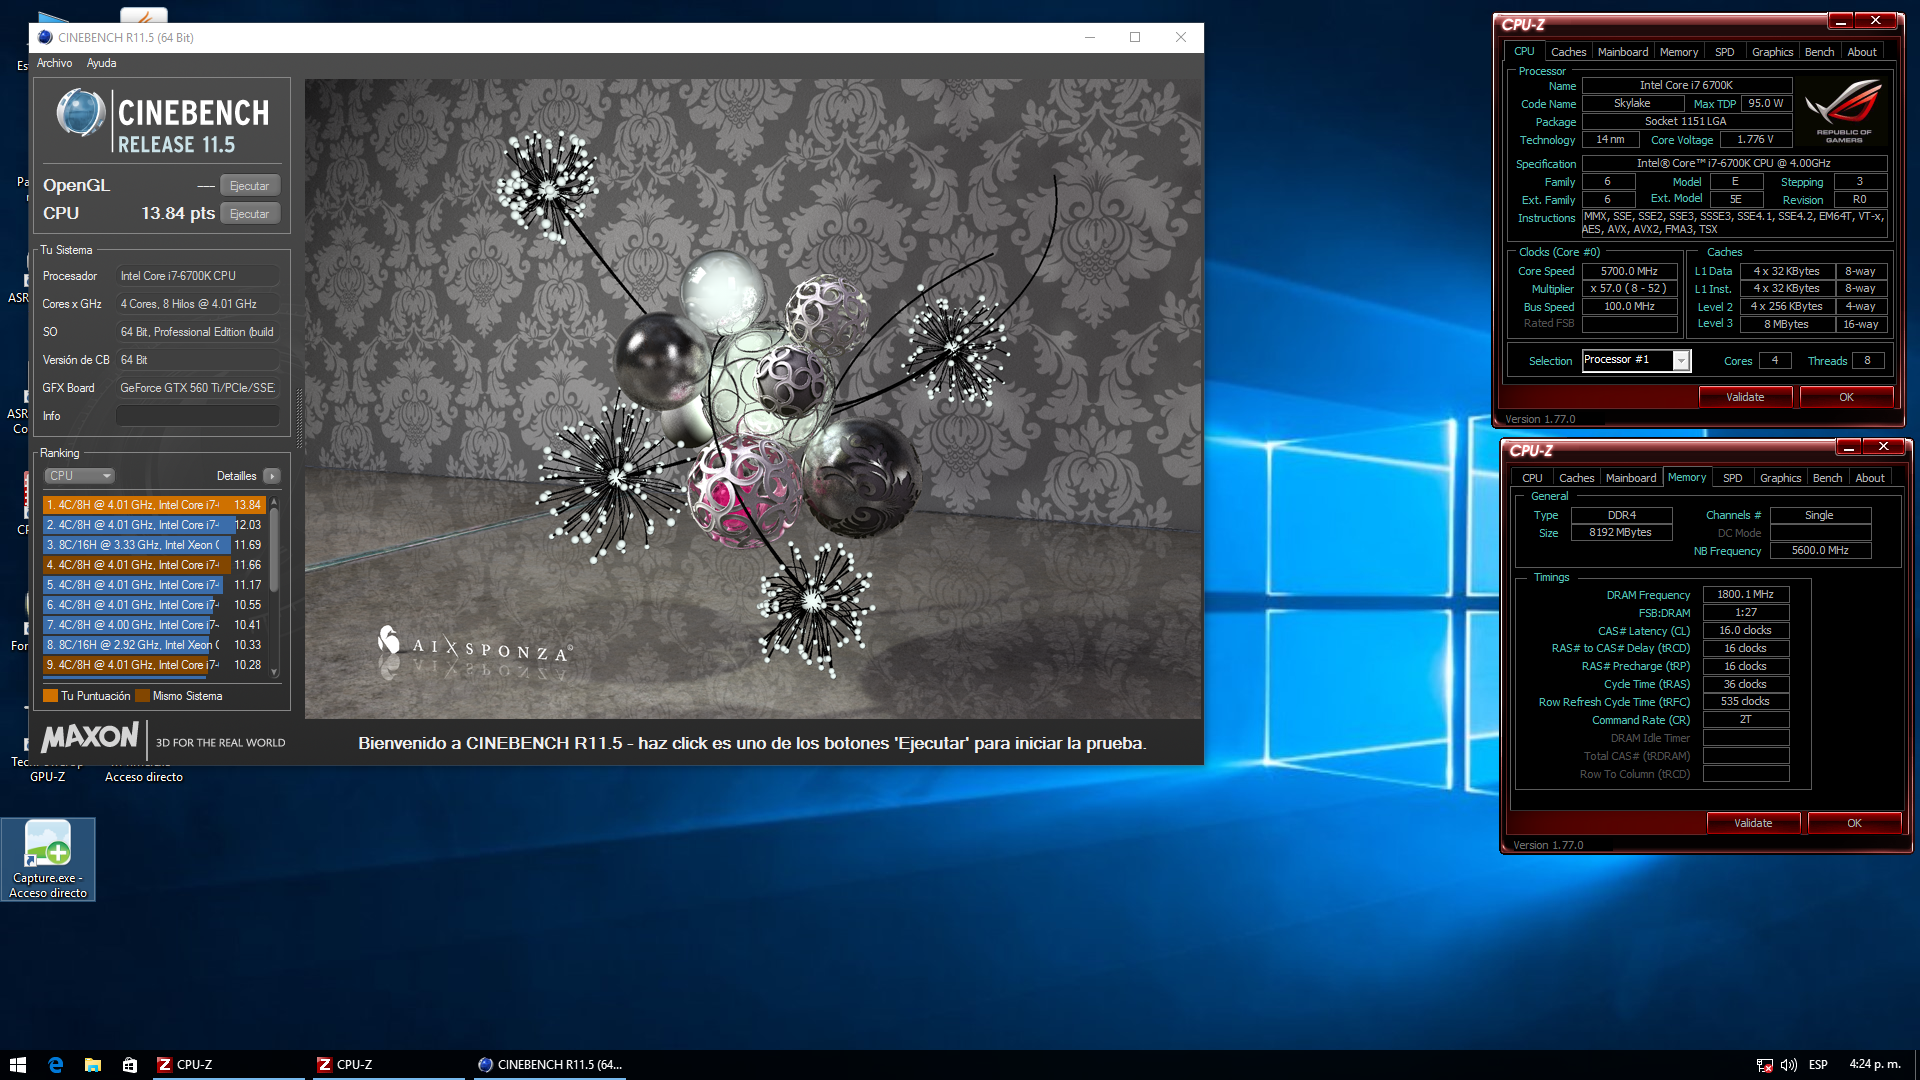The height and width of the screenshot is (1080, 1920).
Task: Open Bench tab in upper CPU-Z window
Action: [x=1819, y=52]
